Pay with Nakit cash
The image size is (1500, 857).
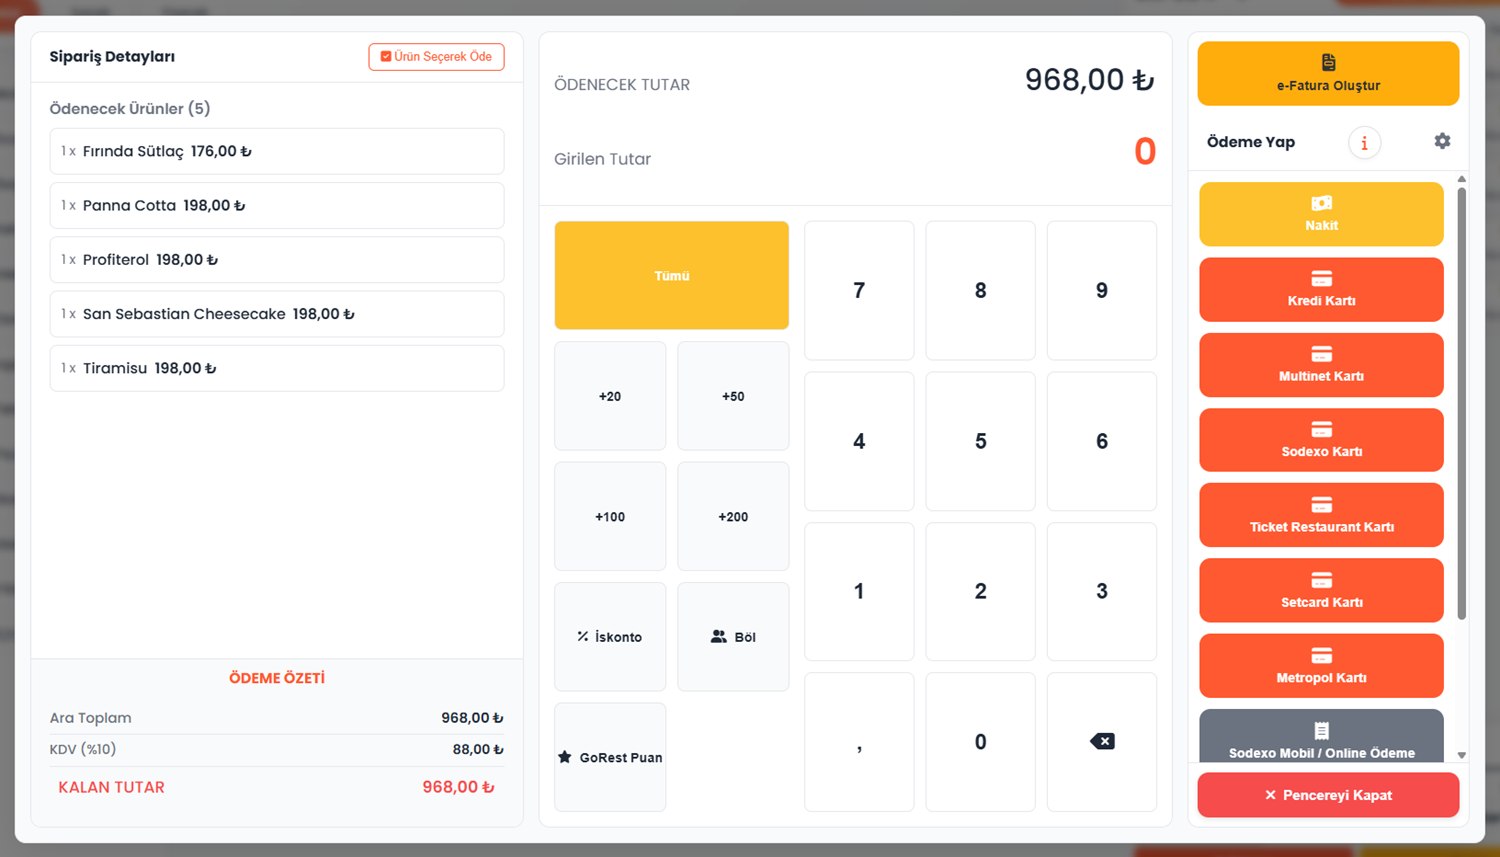click(x=1321, y=214)
